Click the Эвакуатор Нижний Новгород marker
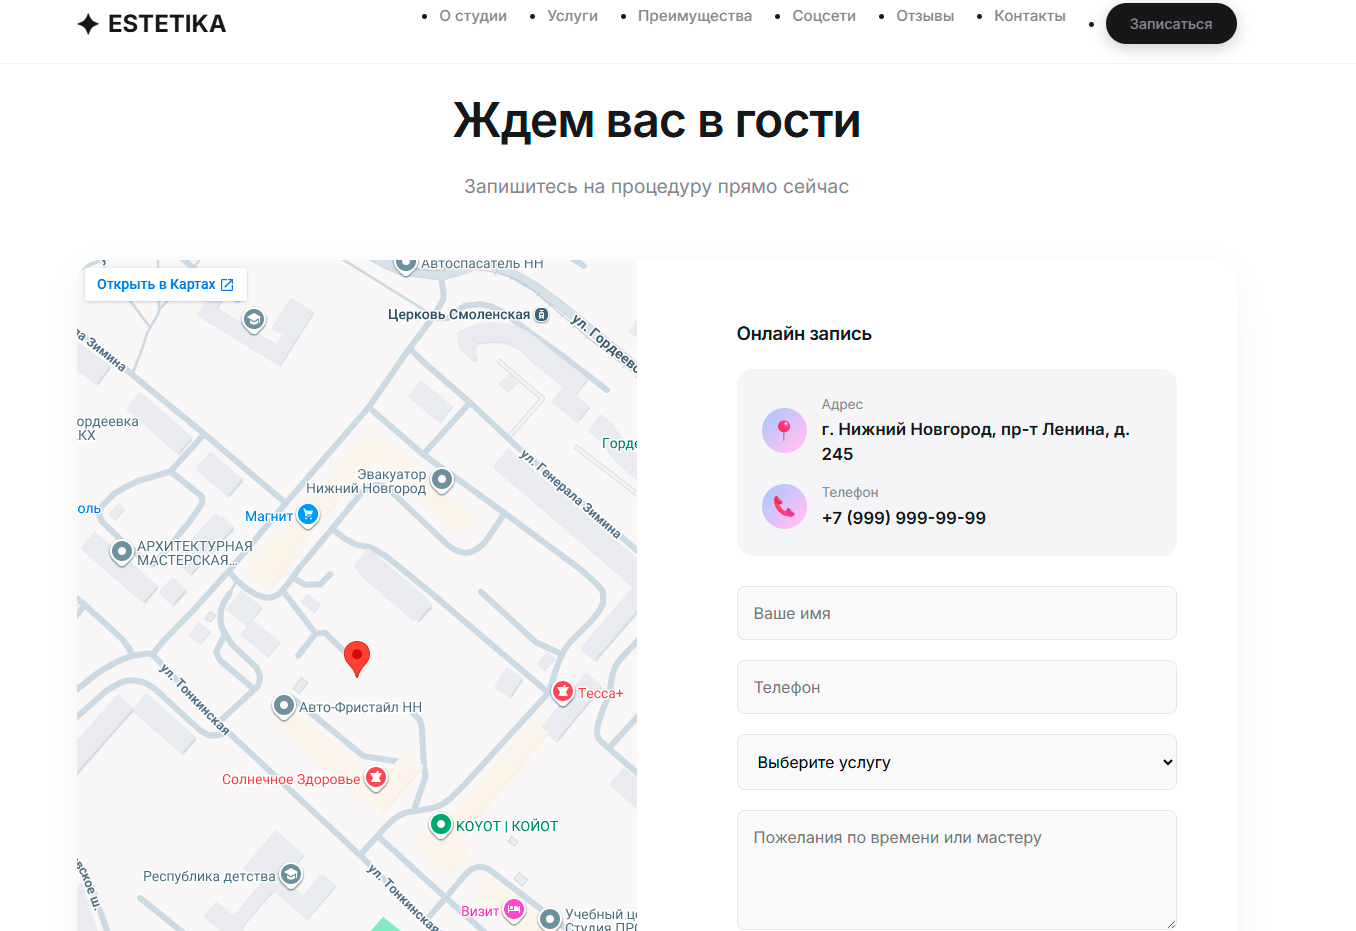 coord(442,480)
